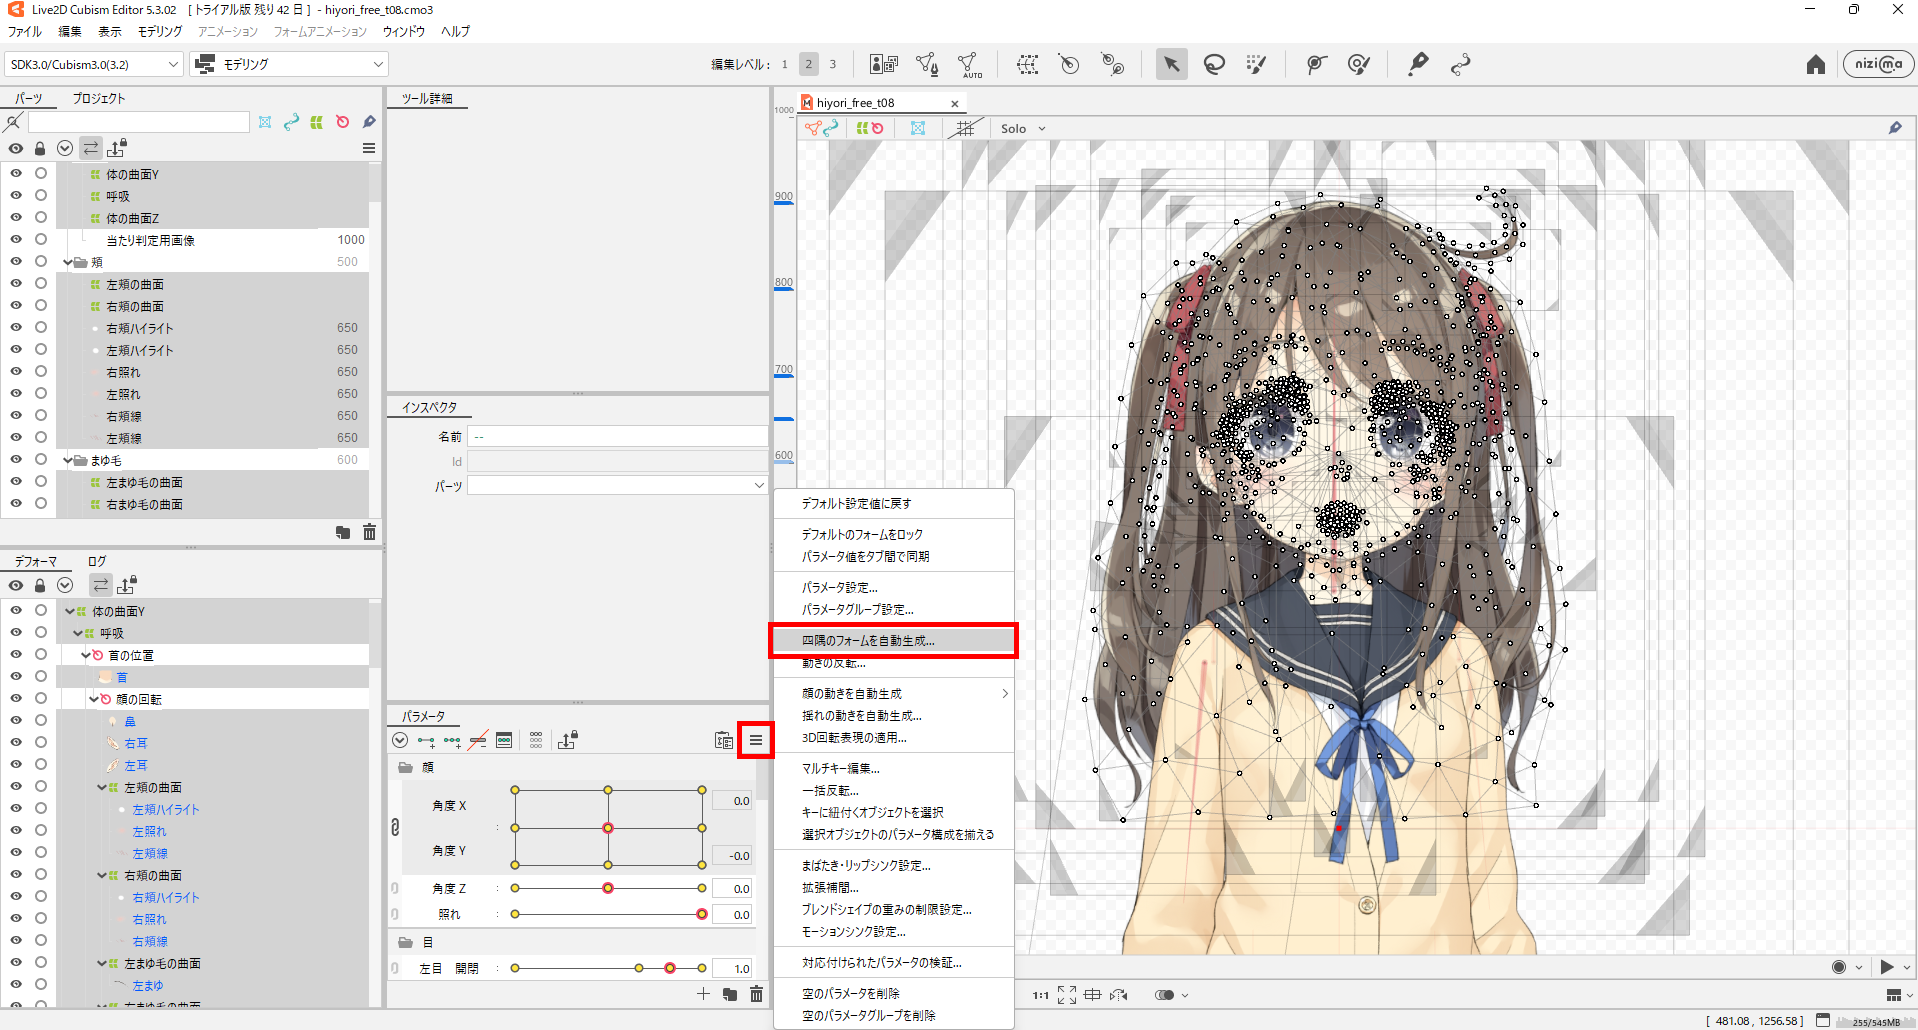Viewport: 1918px width, 1030px height.
Task: Click the parts search input field
Action: tap(139, 122)
